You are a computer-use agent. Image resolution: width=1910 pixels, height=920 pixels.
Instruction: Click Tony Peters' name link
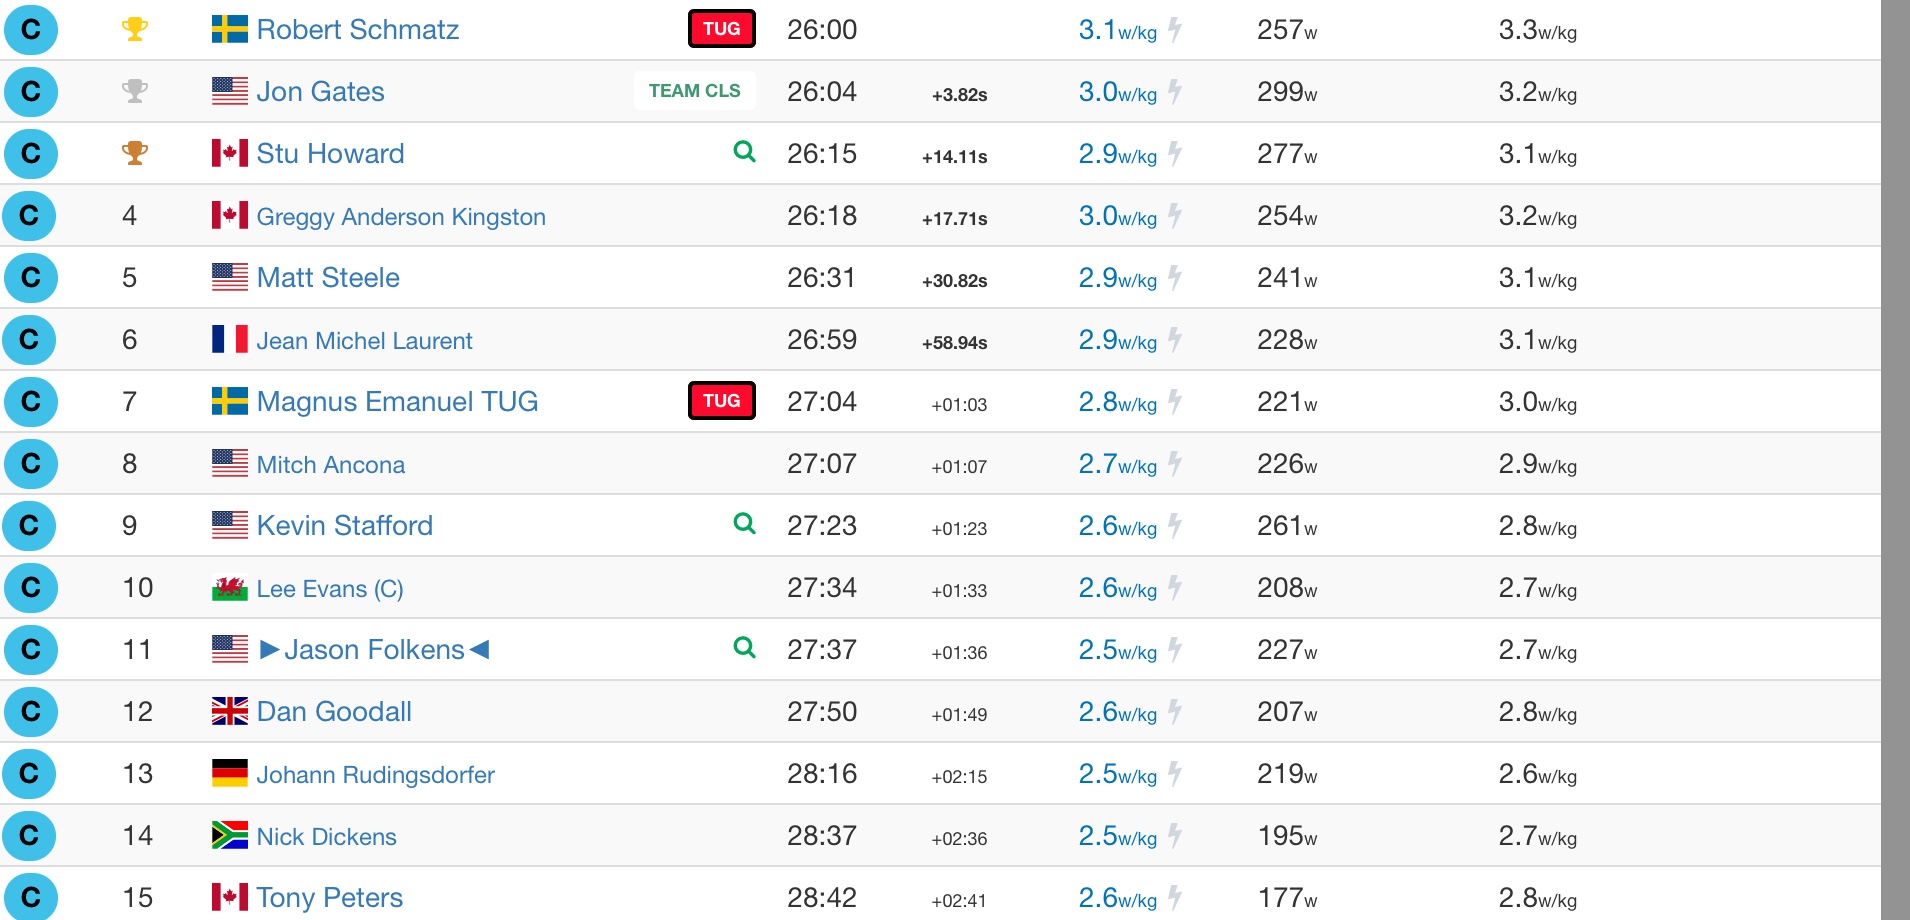pos(329,898)
